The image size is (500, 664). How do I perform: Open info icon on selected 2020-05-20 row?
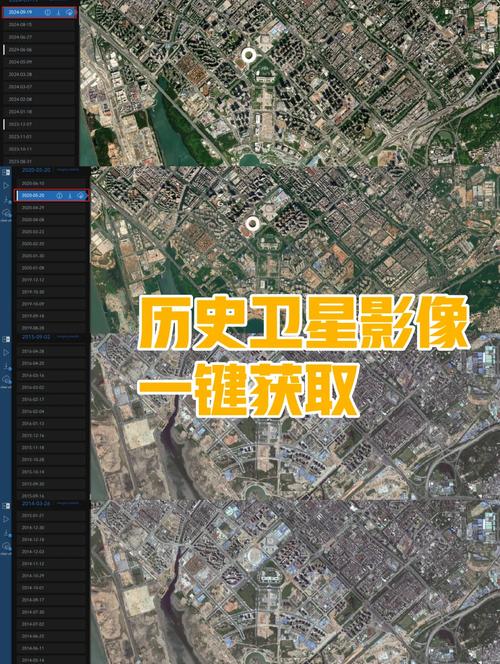click(59, 196)
